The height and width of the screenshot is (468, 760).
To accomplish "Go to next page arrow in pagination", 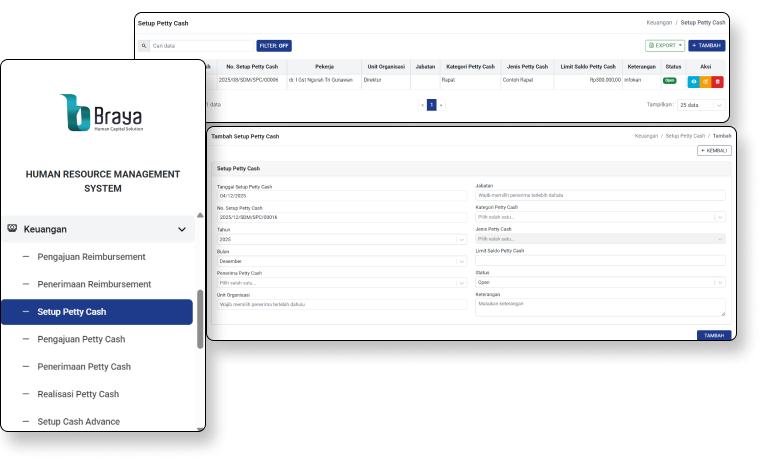I will click(x=441, y=104).
